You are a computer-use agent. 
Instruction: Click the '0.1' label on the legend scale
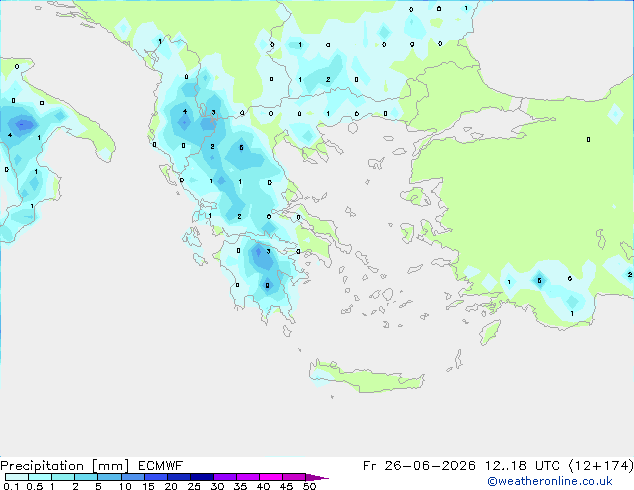click(x=11, y=486)
